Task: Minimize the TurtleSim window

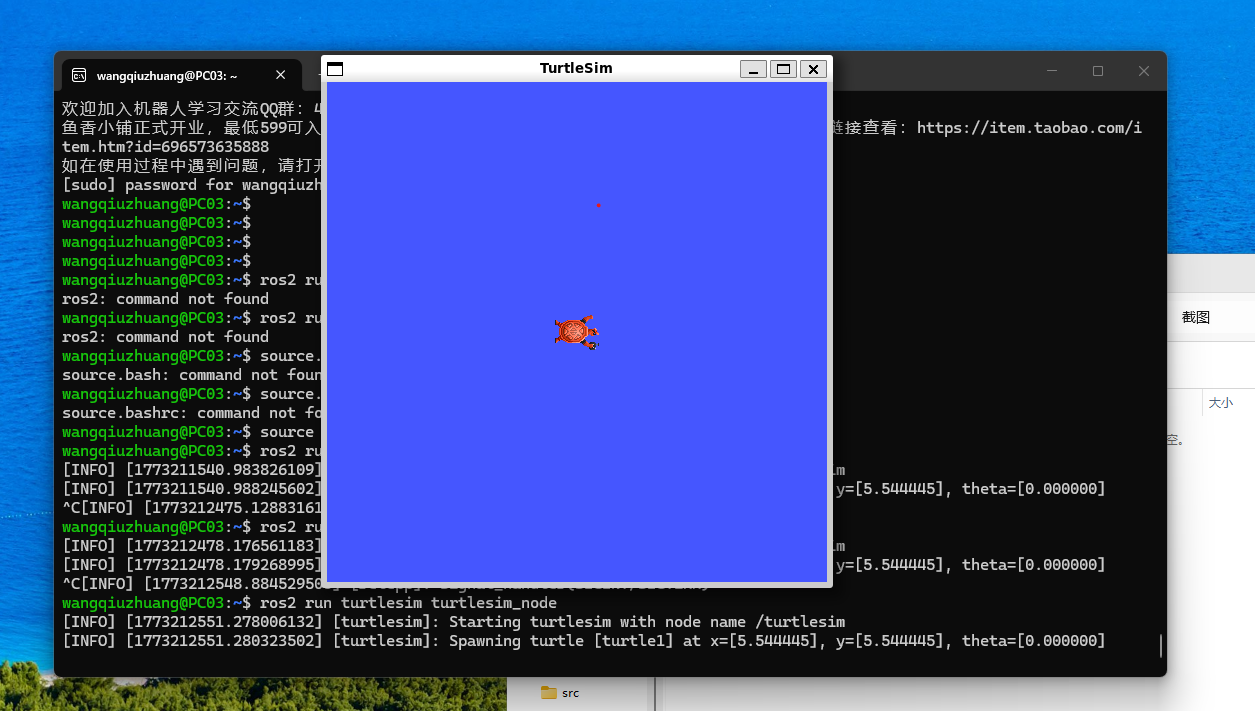Action: pyautogui.click(x=753, y=69)
